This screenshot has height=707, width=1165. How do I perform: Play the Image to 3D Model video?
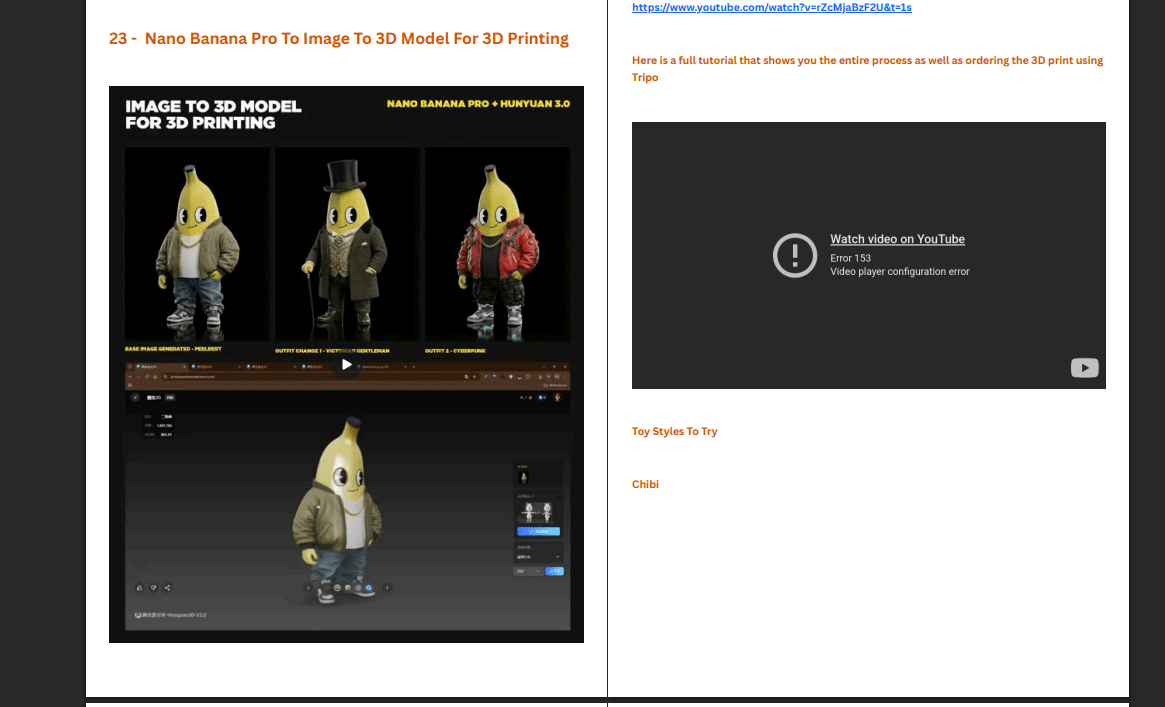coord(346,365)
